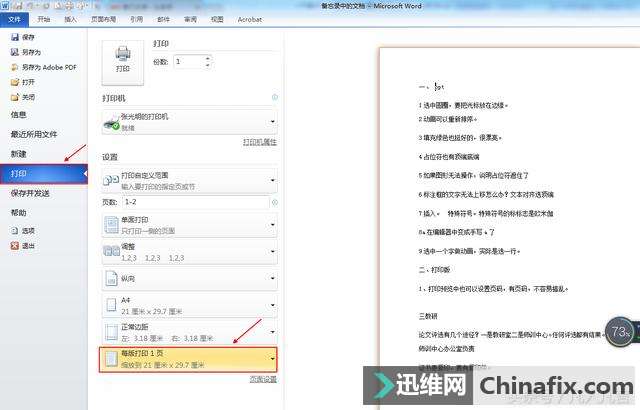Click inside the 份数 copies number box

point(189,62)
